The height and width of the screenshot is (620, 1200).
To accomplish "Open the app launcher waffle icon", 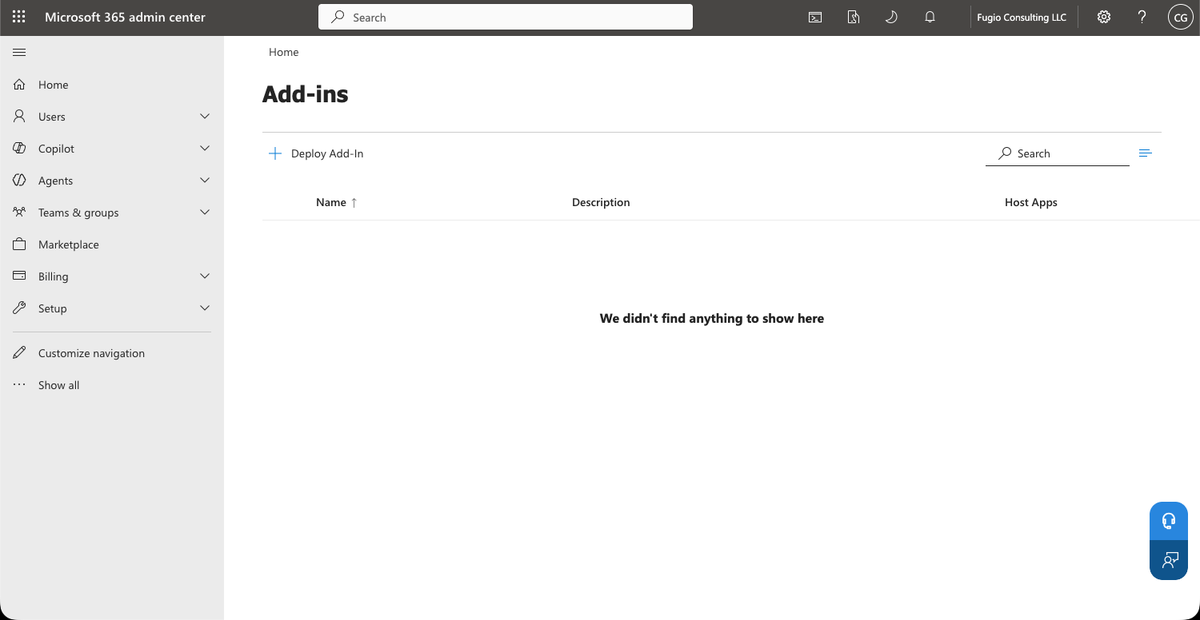I will [x=19, y=17].
